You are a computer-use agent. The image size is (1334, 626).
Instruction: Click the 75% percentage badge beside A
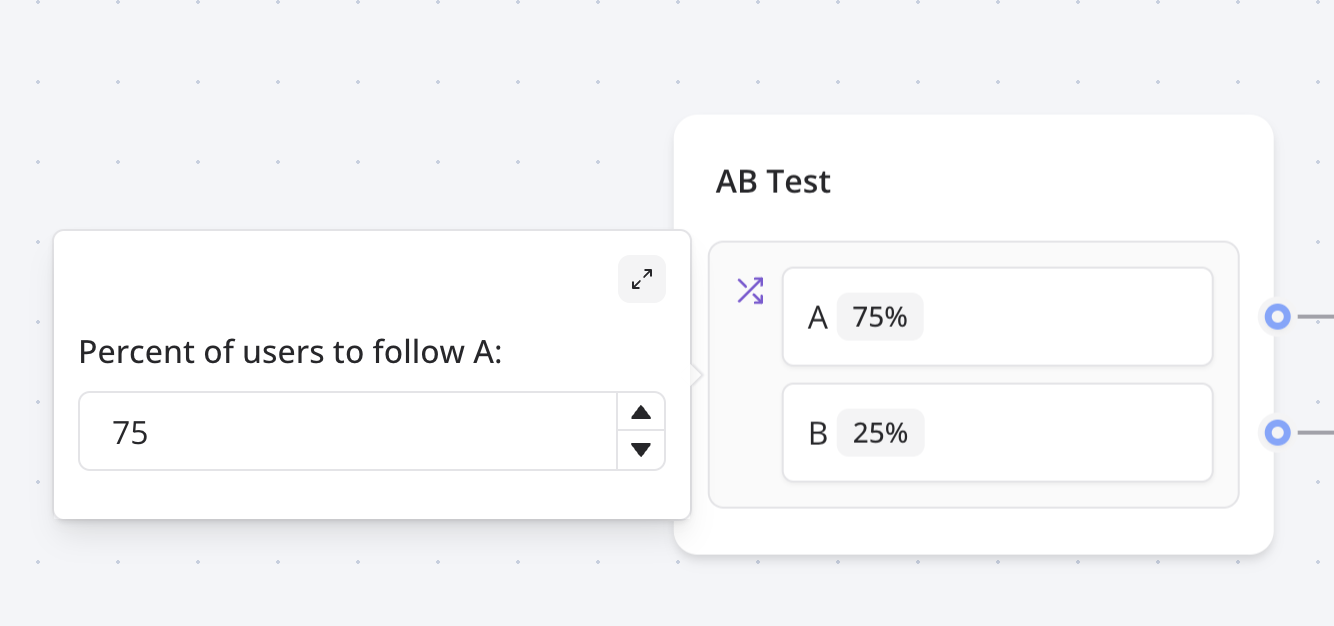coord(880,316)
